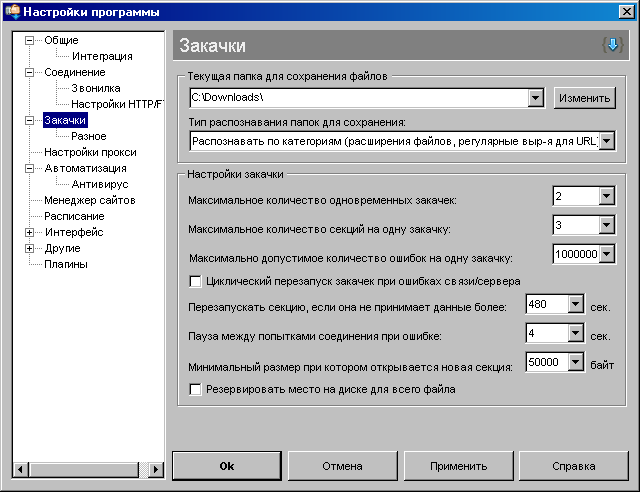Select the Общие tree item

click(x=61, y=40)
